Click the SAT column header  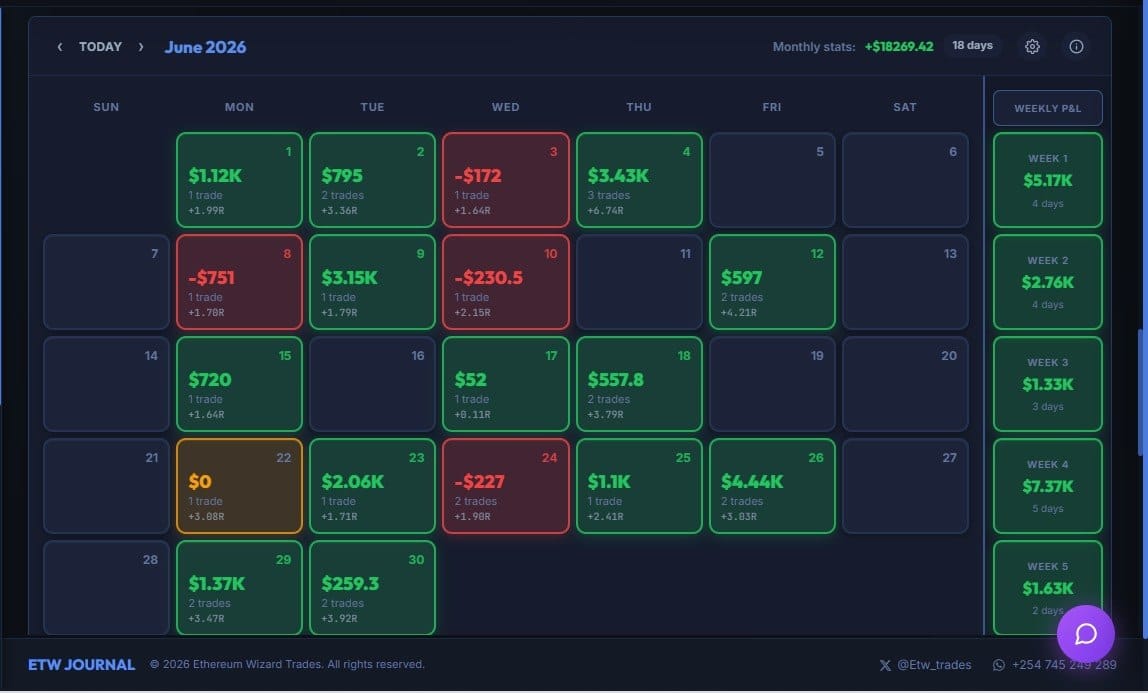coord(905,107)
